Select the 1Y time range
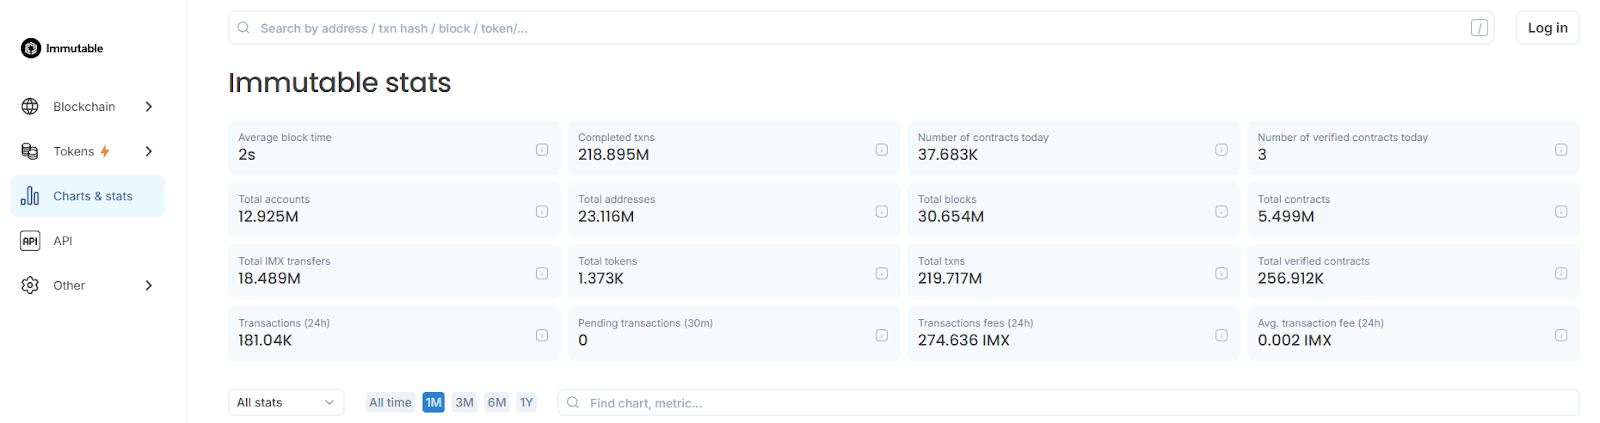 (x=526, y=403)
